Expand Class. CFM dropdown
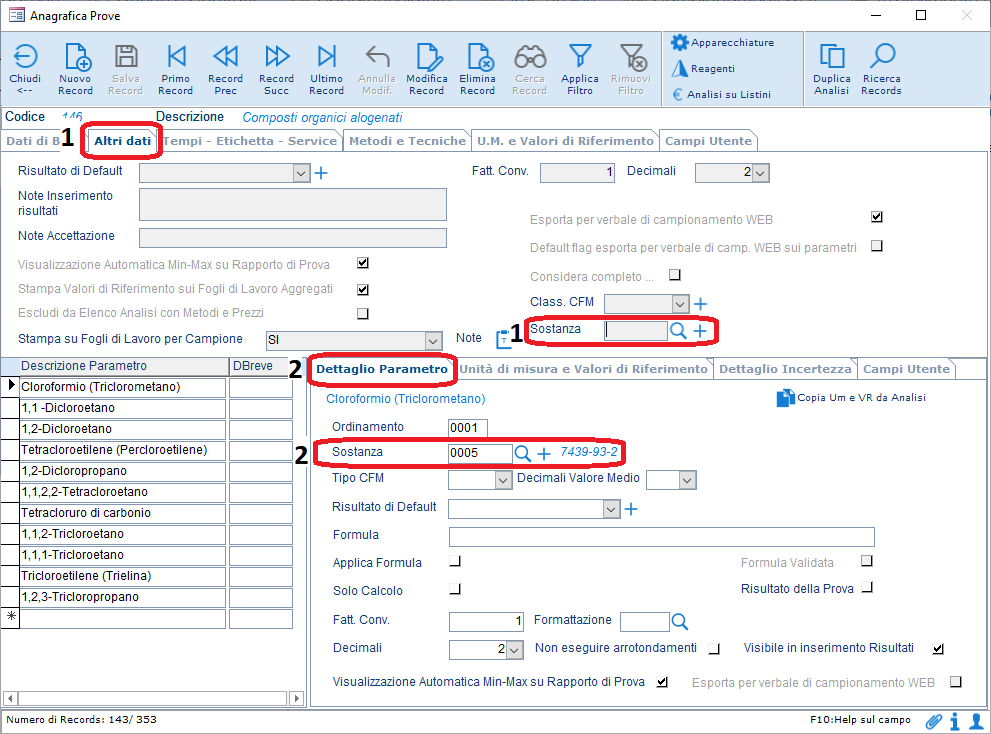This screenshot has width=991, height=734. pos(681,304)
